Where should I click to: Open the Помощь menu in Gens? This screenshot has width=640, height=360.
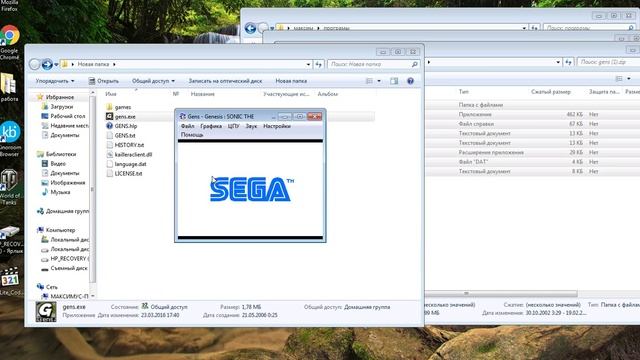click(192, 135)
